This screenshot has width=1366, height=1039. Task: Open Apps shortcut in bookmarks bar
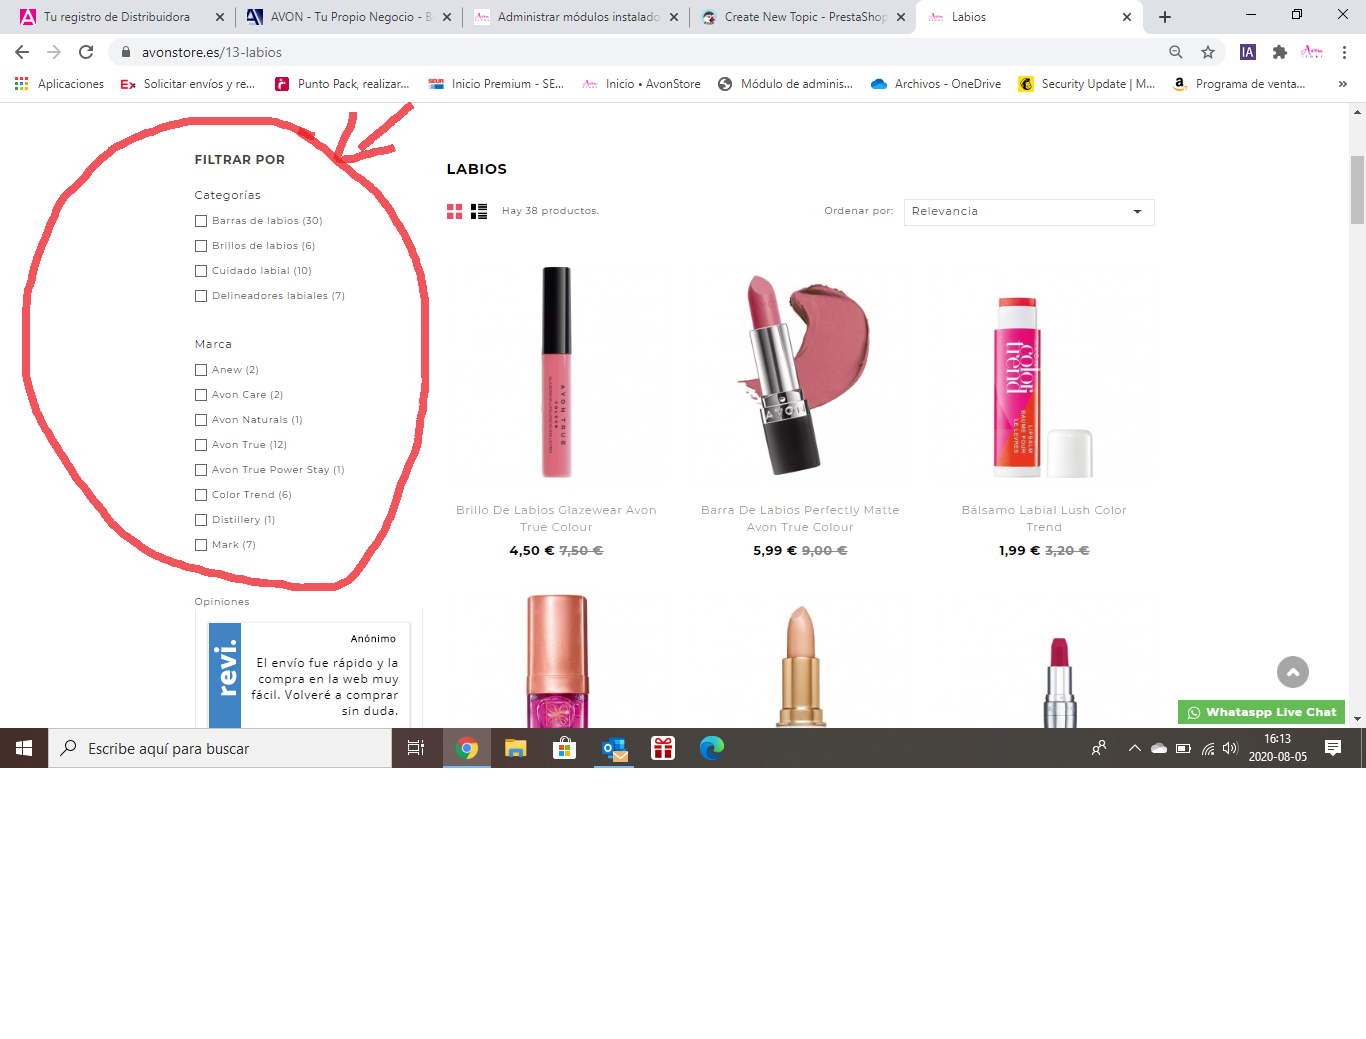click(x=59, y=84)
